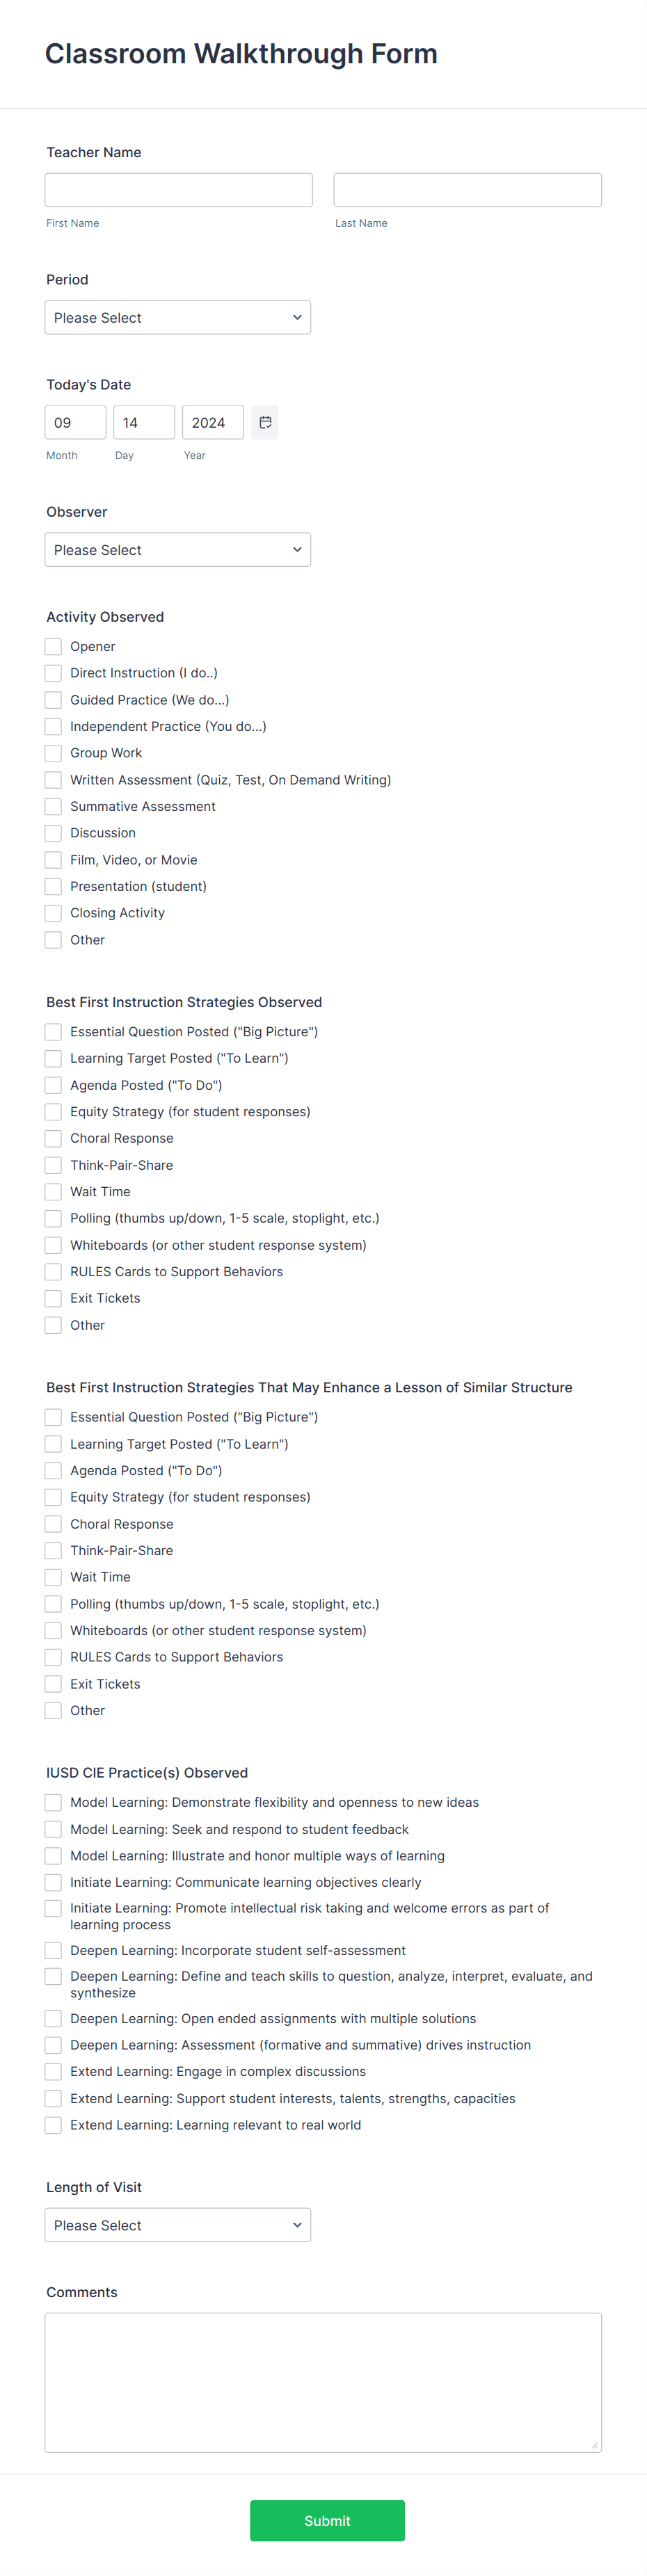Screen dimensions: 647x2576
Task: Check Think-Pair-Share under lesson enhancement strategies
Action: coord(52,1550)
